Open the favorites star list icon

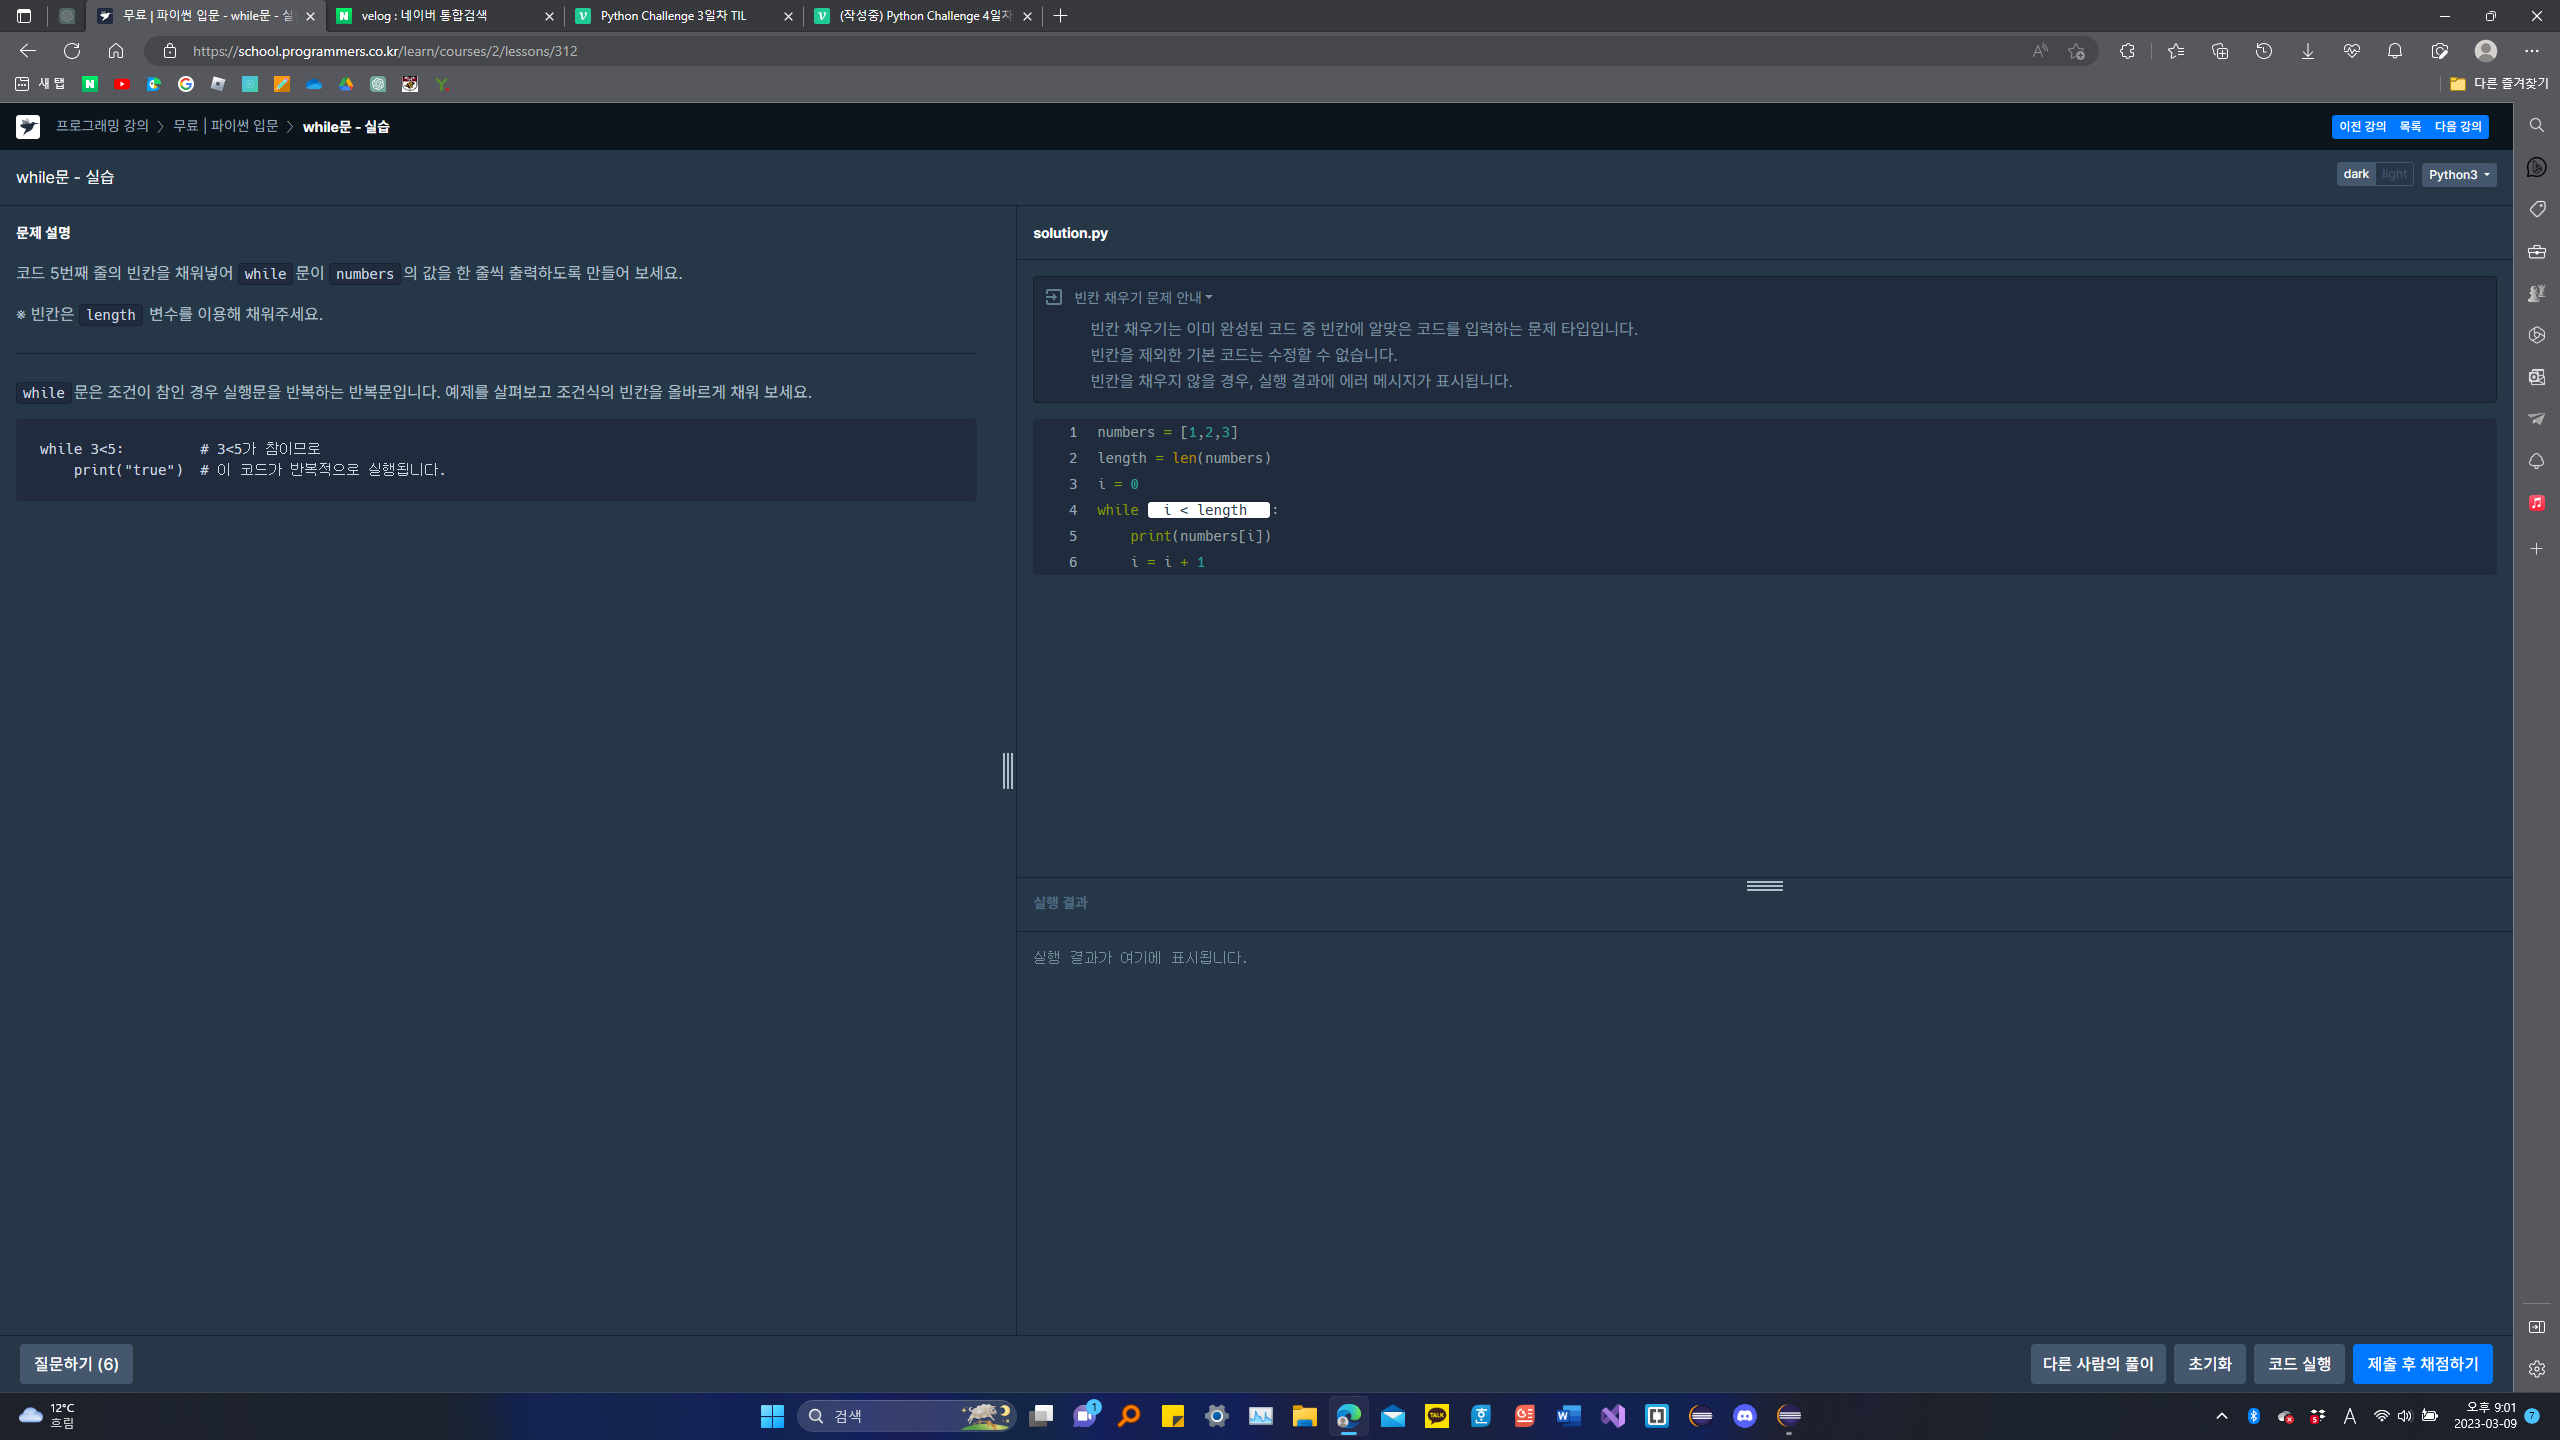pyautogui.click(x=2175, y=51)
